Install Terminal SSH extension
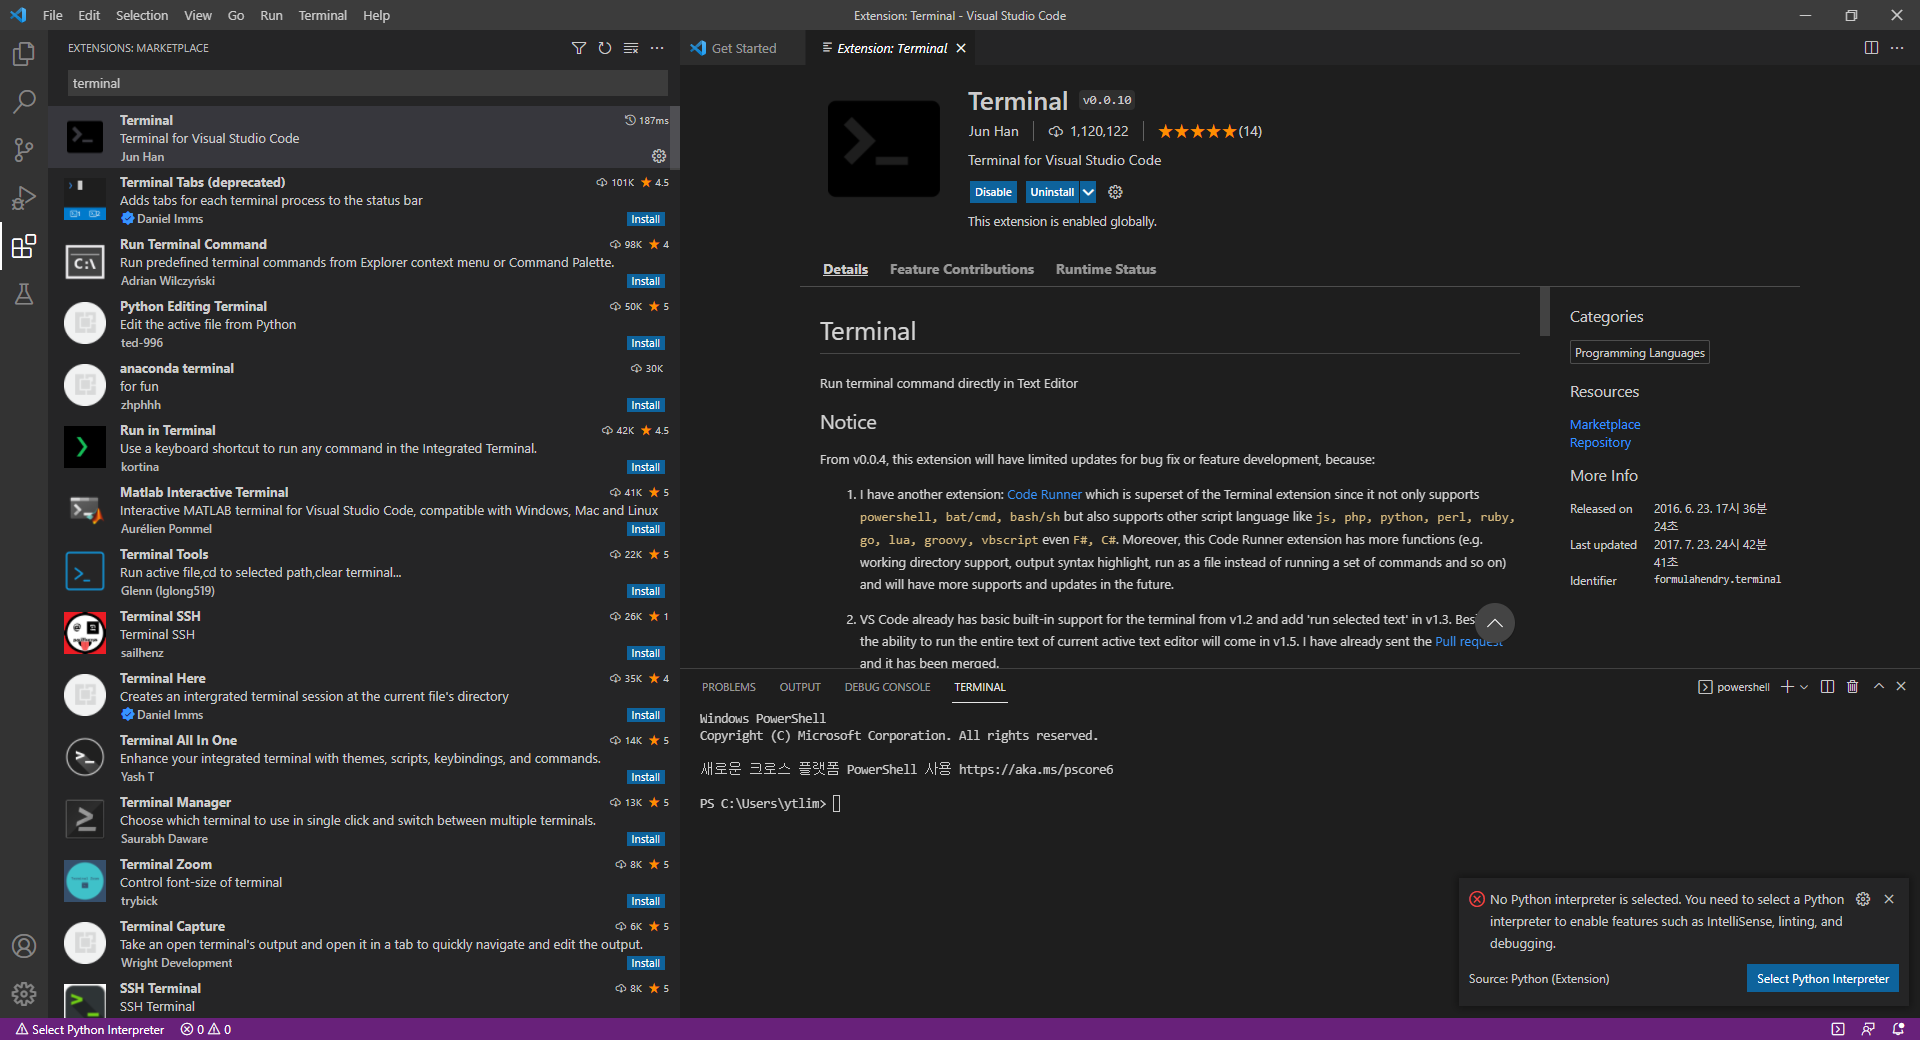Viewport: 1920px width, 1040px height. coord(645,653)
